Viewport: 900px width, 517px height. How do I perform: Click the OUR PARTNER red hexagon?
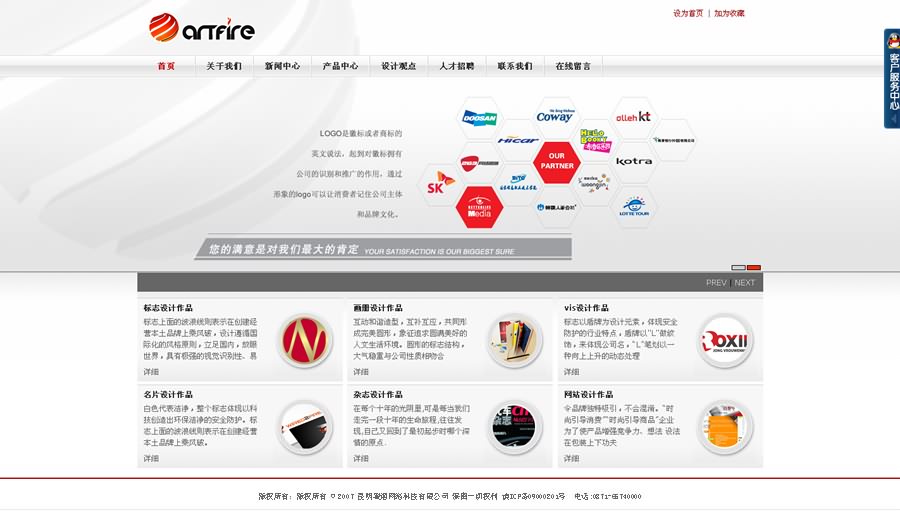click(x=556, y=161)
